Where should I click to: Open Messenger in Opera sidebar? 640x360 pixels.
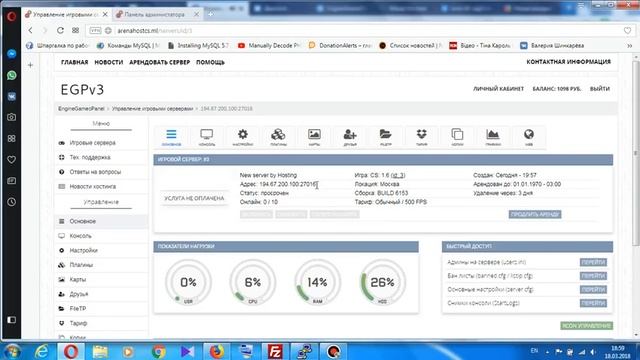[x=11, y=54]
